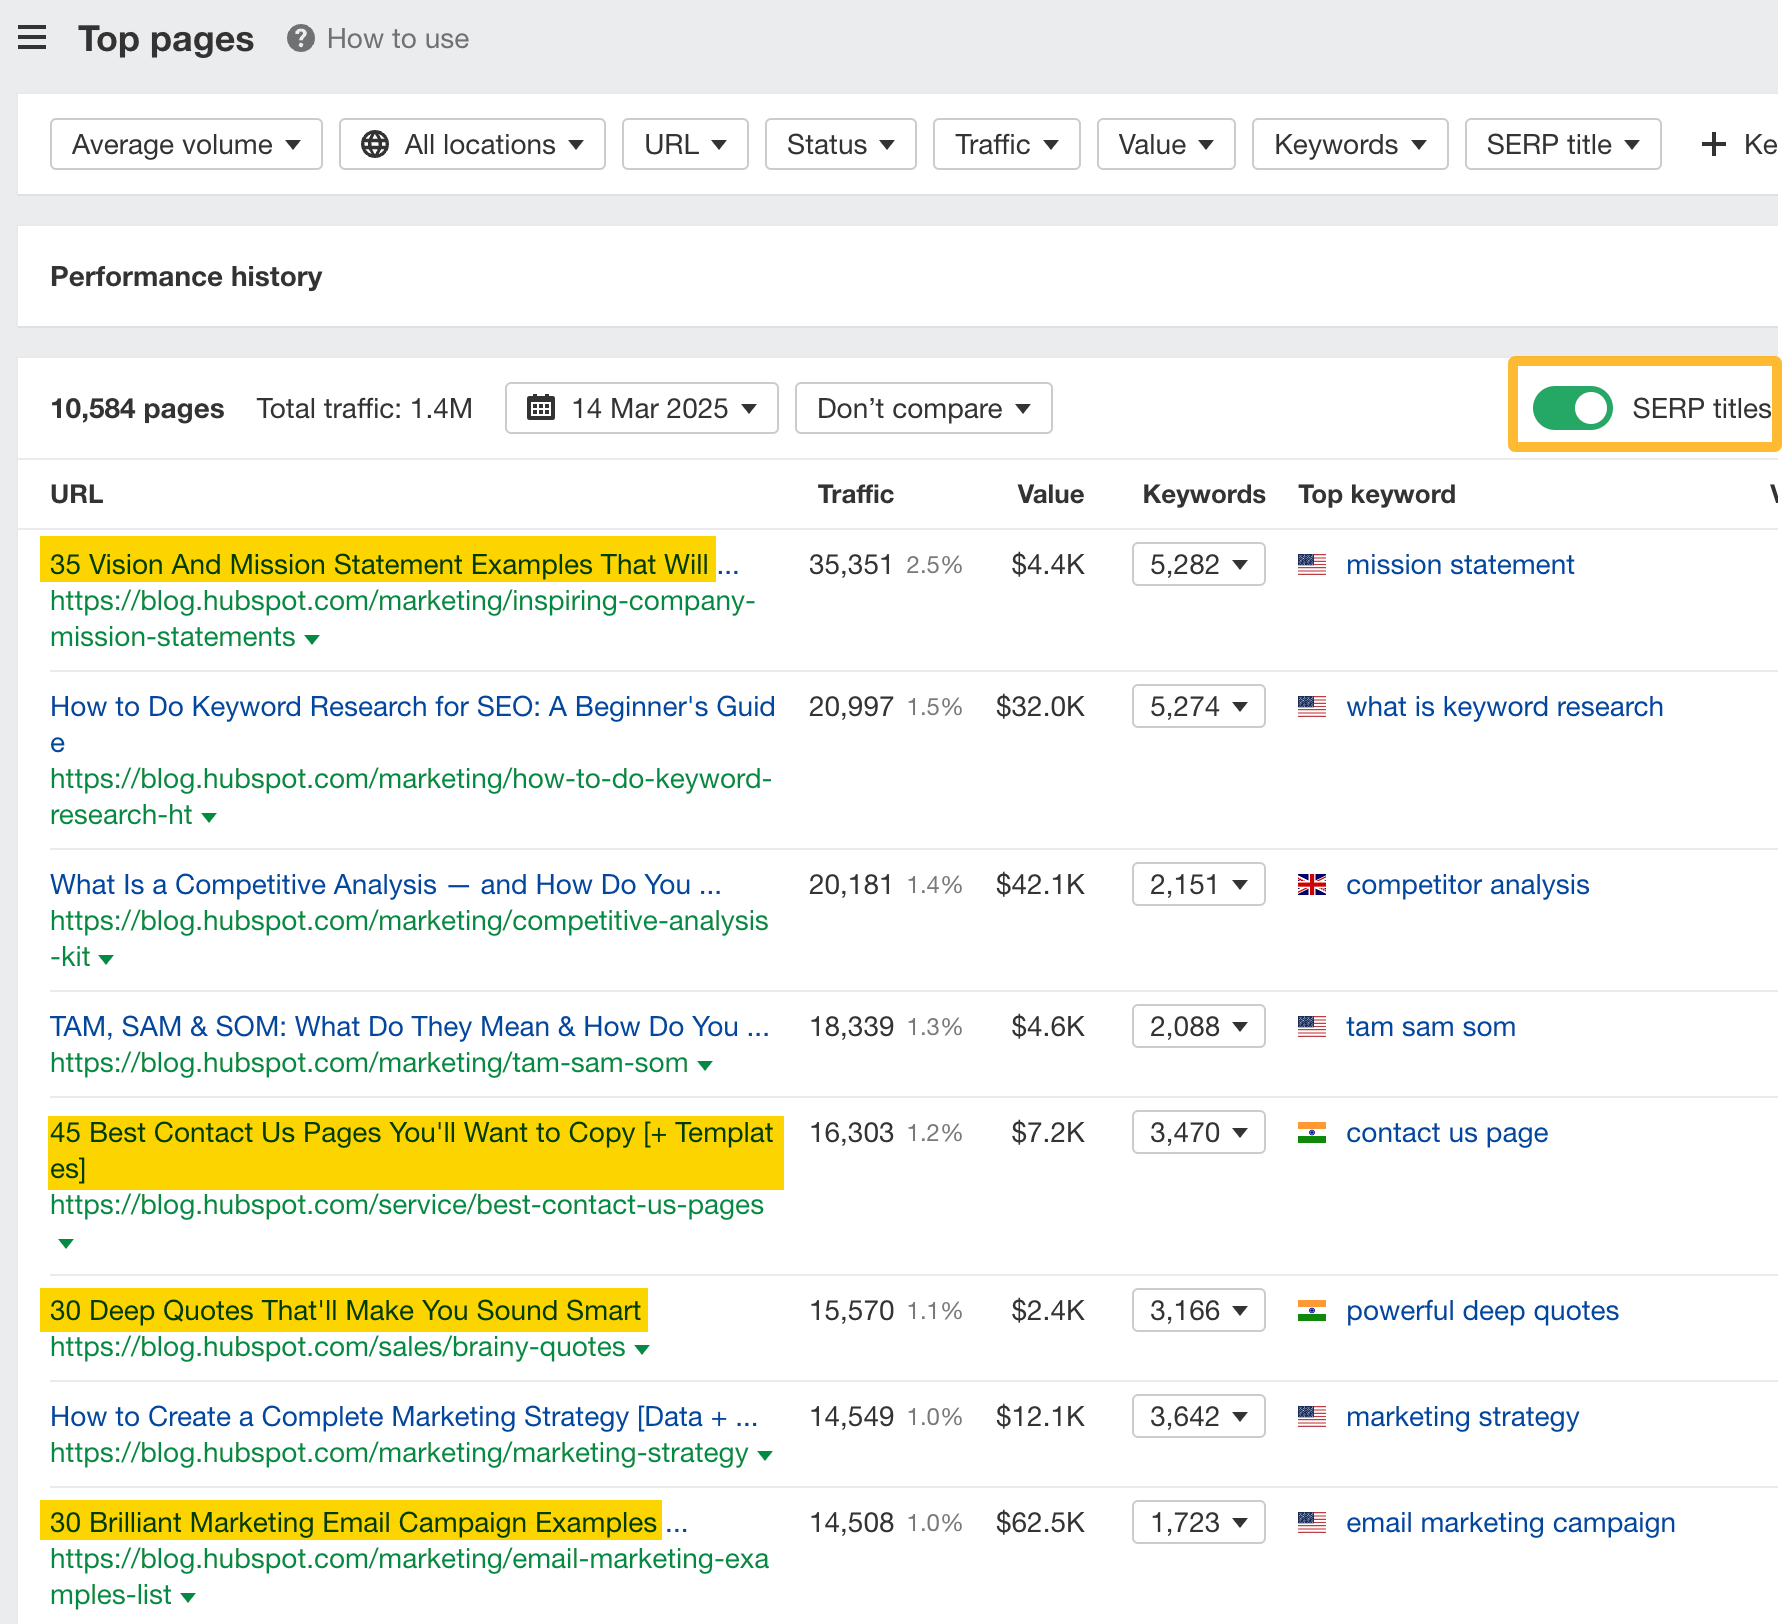1782x1624 pixels.
Task: Open the Status filter dropdown
Action: (x=840, y=144)
